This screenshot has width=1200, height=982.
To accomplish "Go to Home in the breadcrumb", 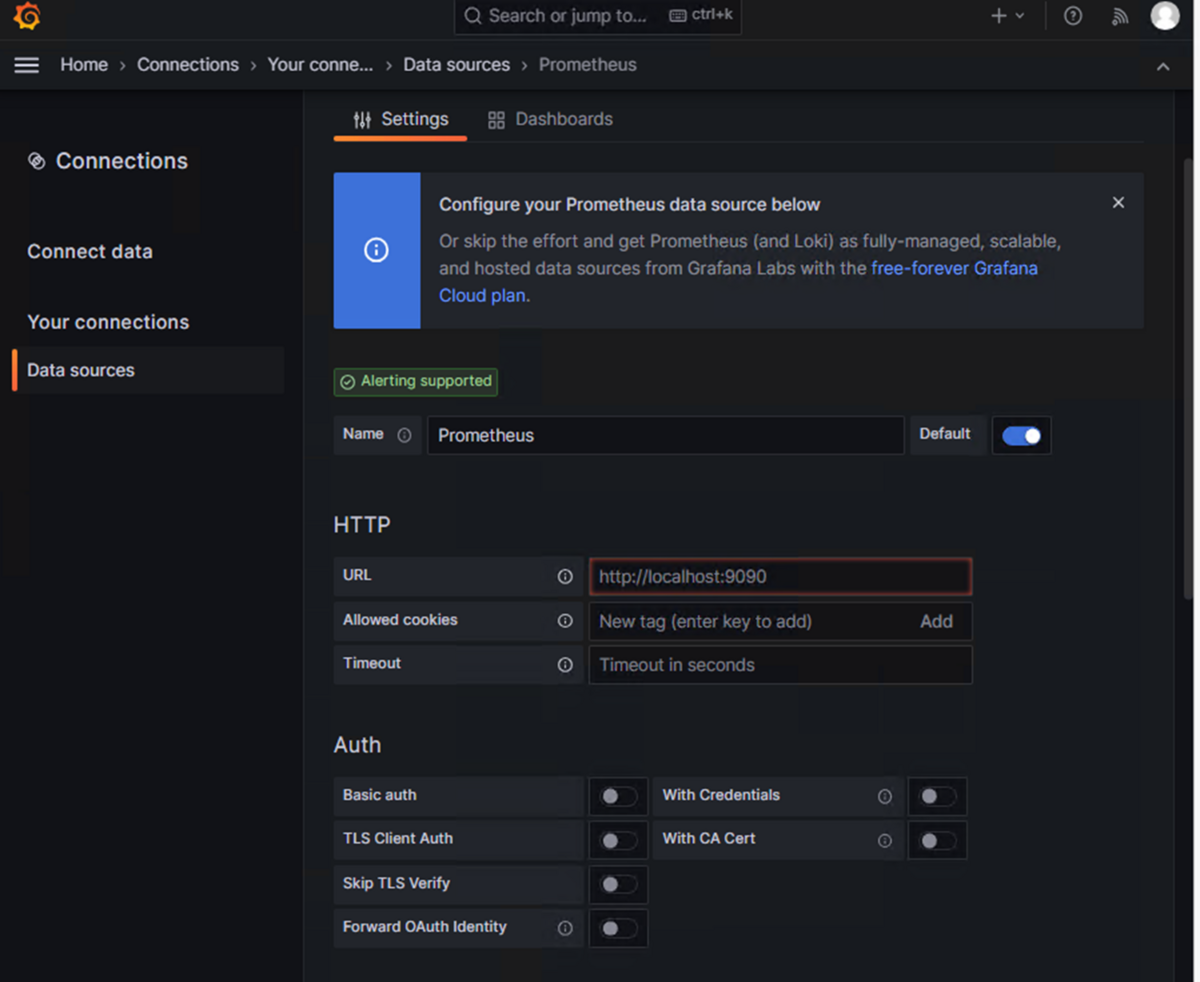I will (x=84, y=65).
